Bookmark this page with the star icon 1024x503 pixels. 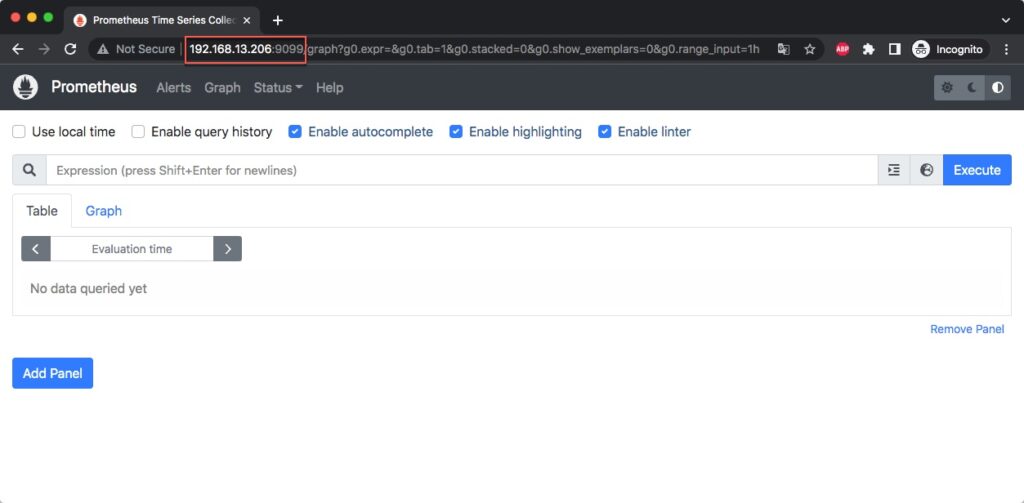(810, 49)
